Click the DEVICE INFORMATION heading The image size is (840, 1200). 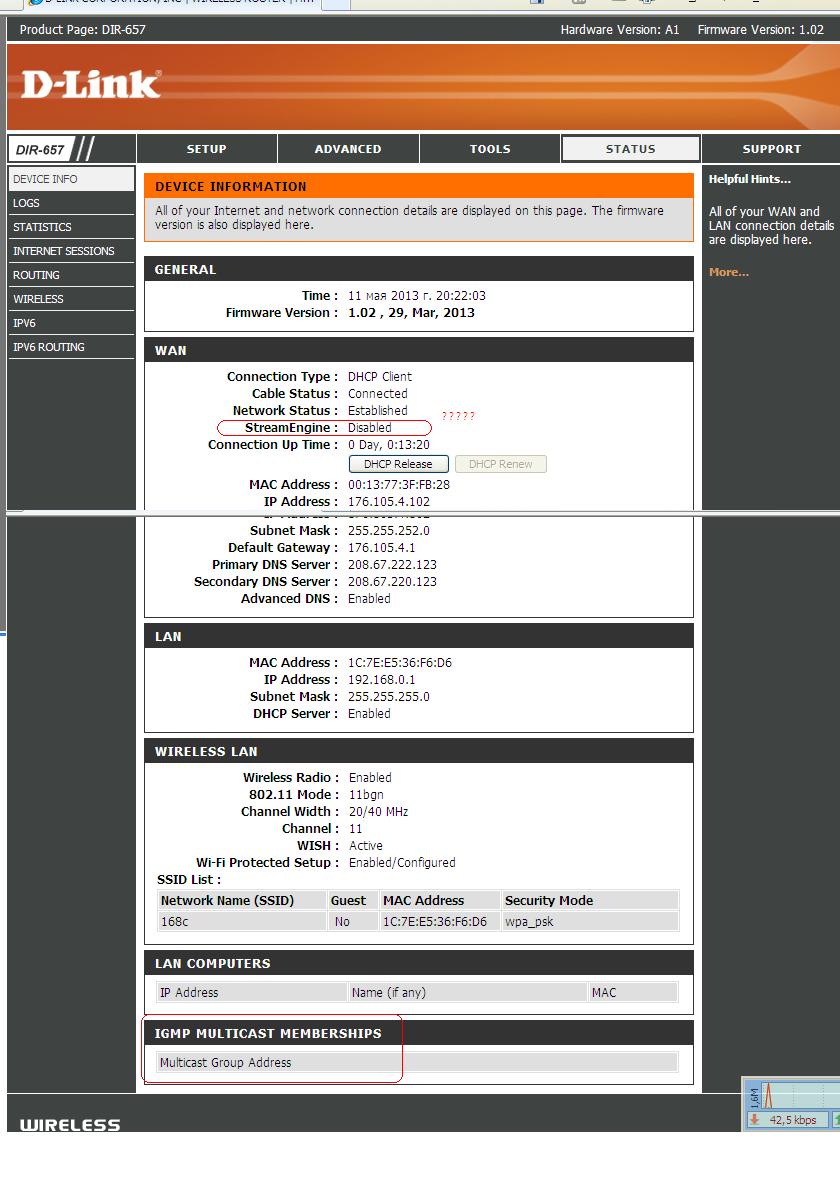[231, 186]
